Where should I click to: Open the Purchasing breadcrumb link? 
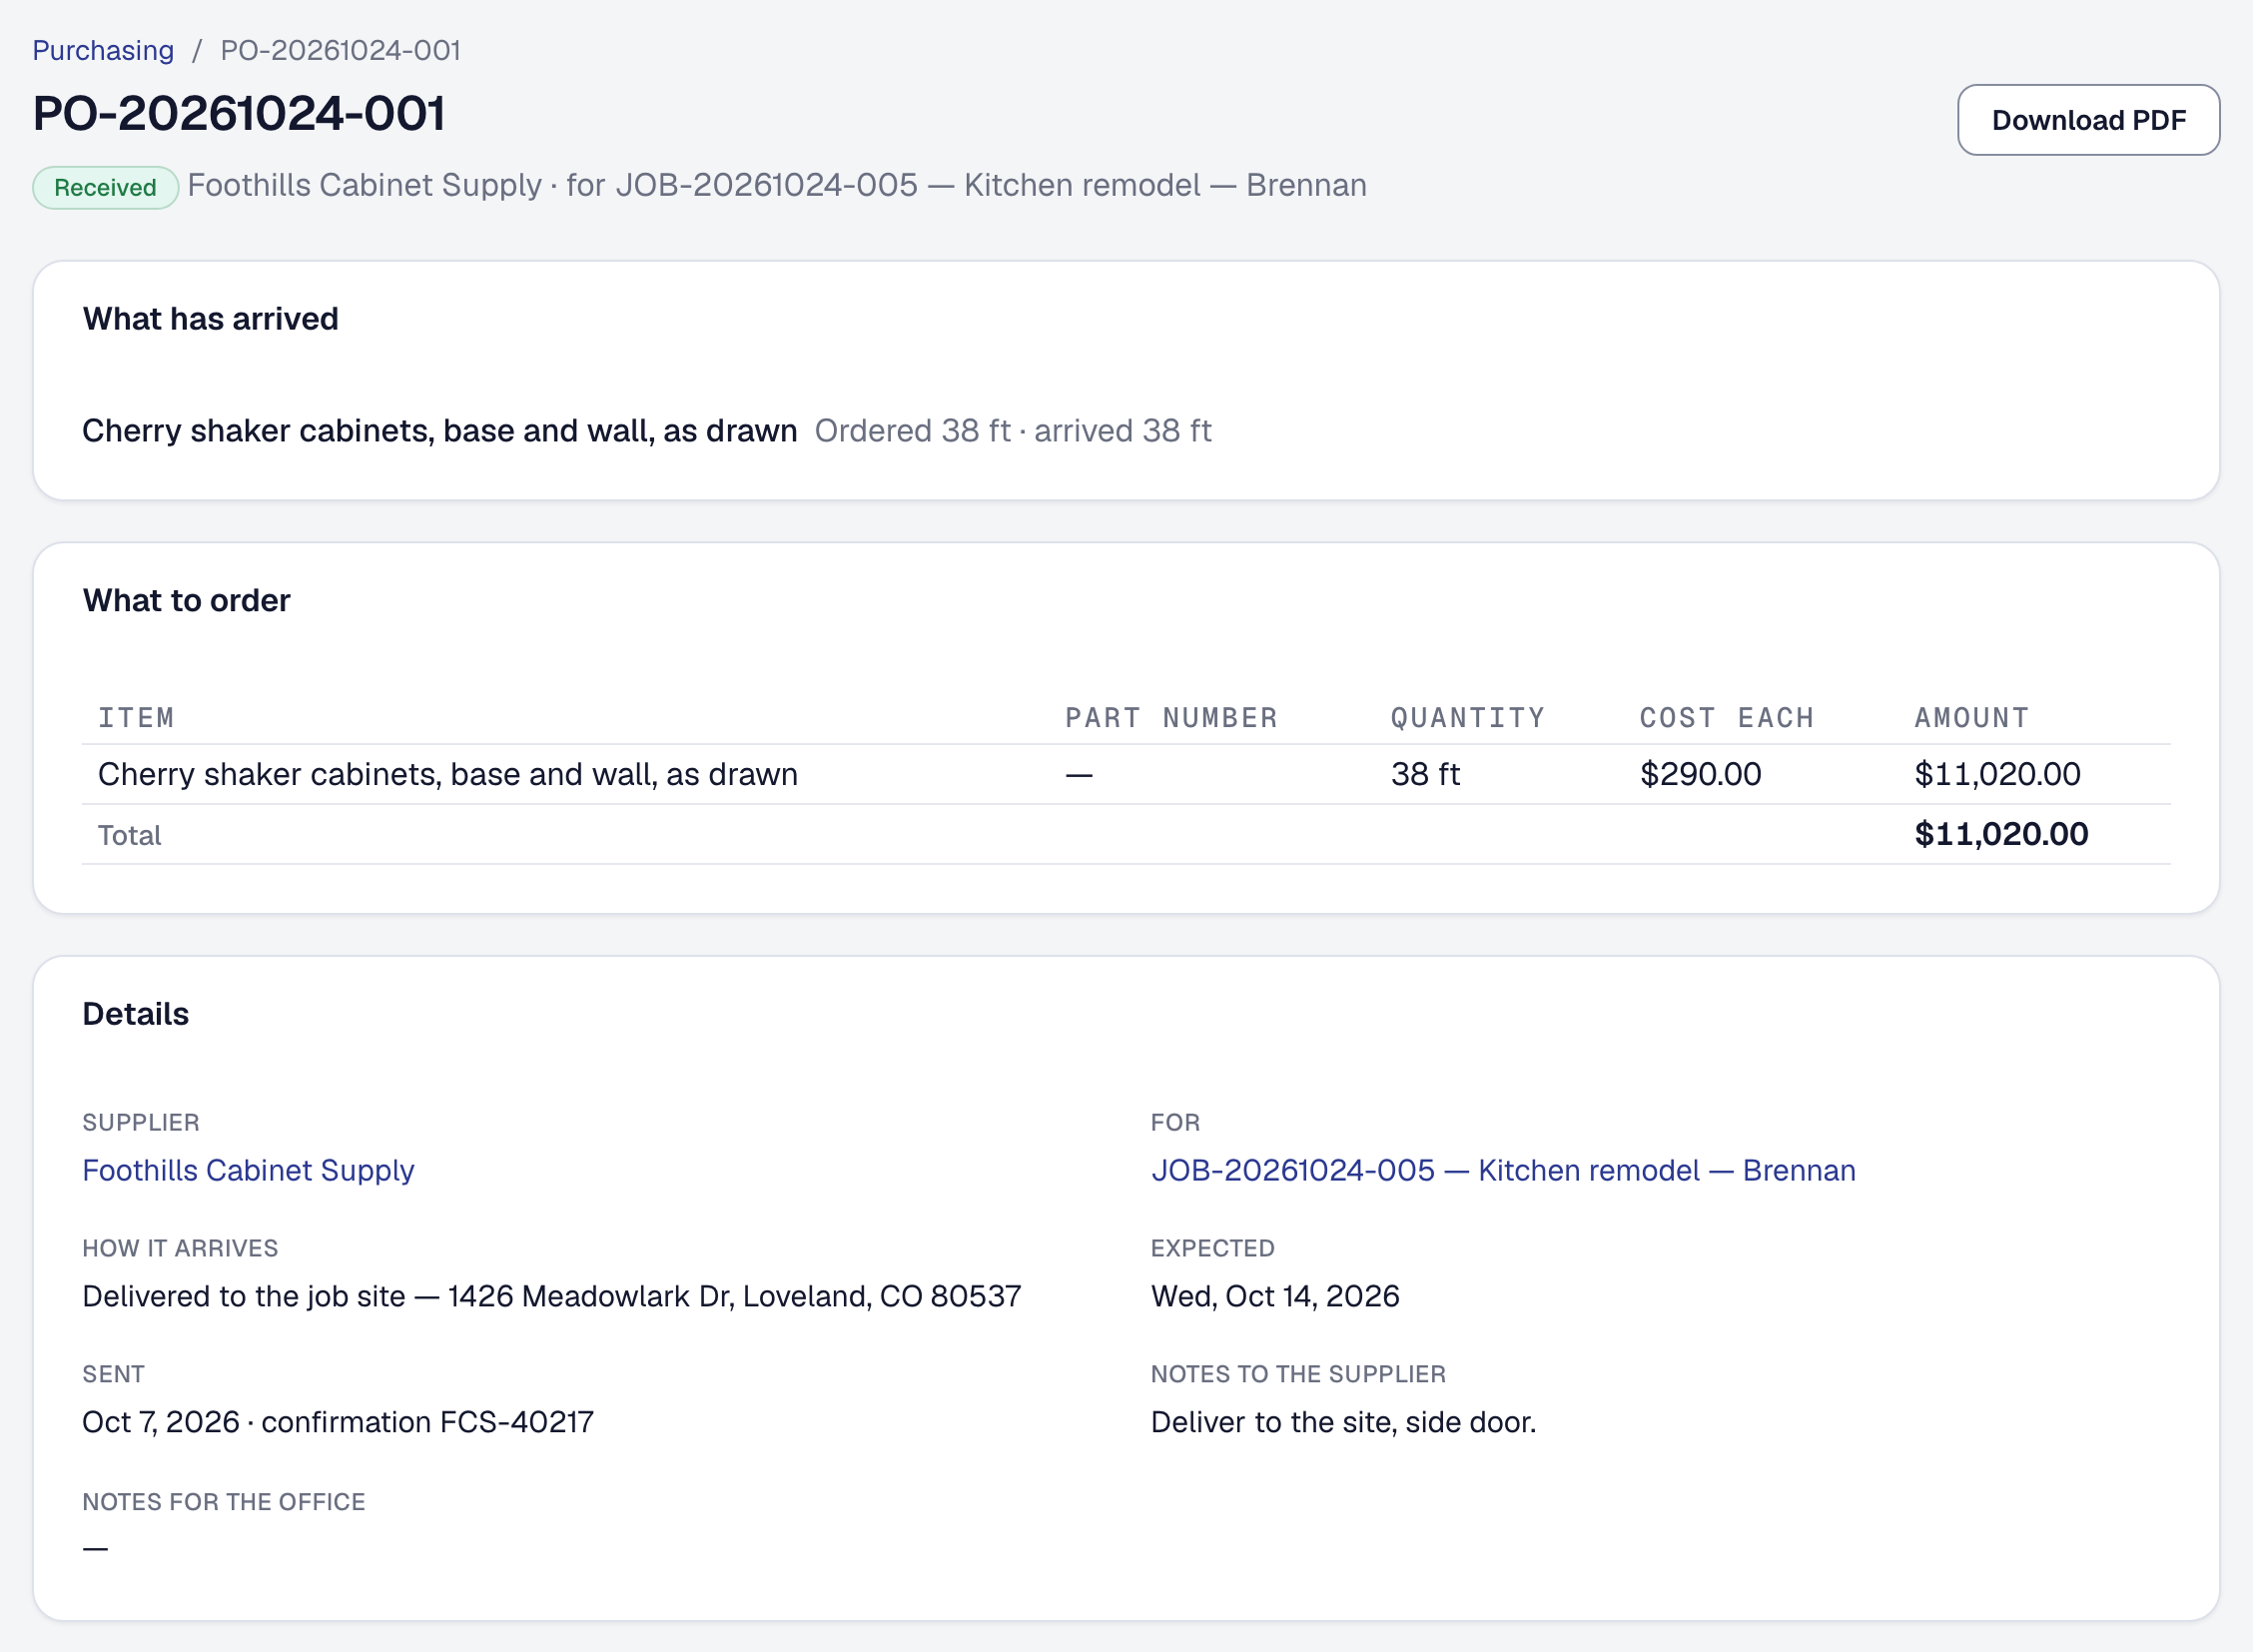coord(103,50)
